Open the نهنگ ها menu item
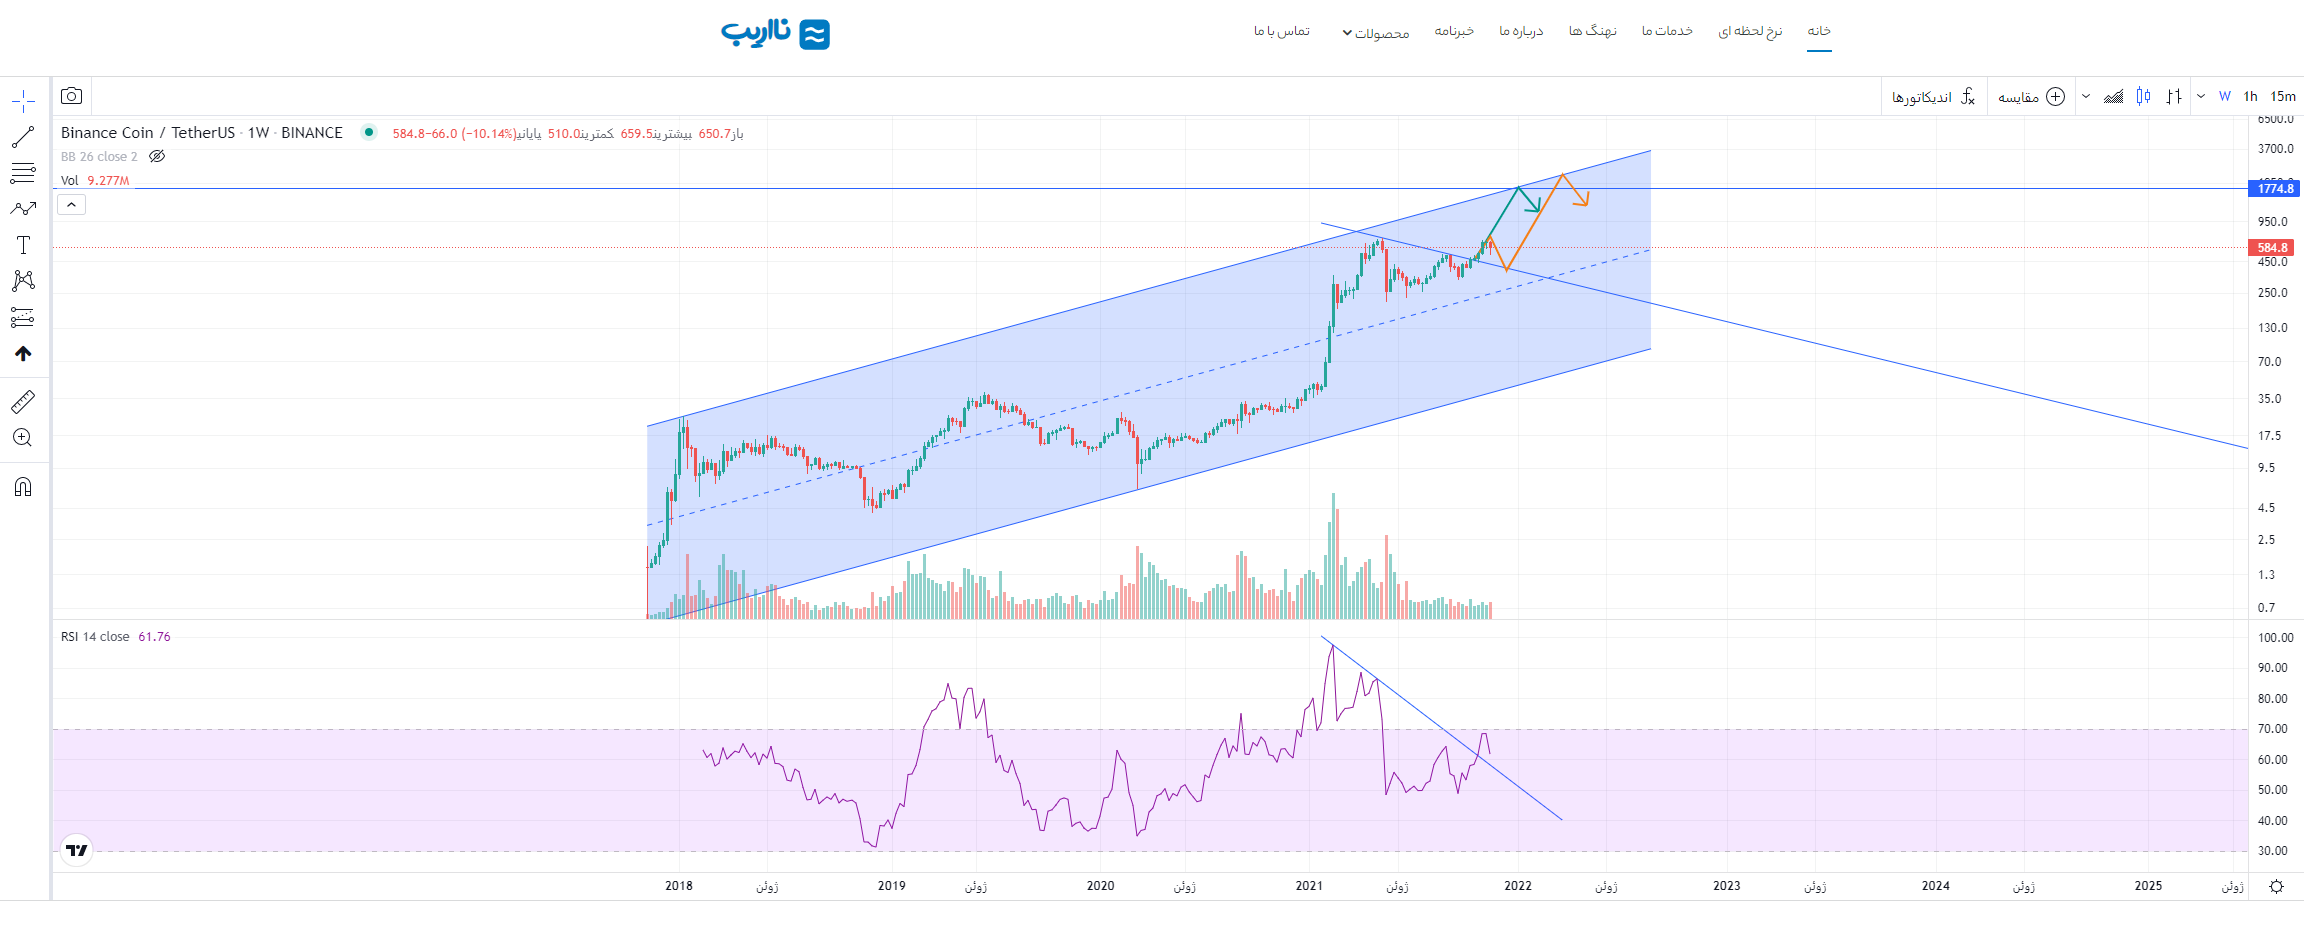Screen dimensions: 2304x927 click(x=1593, y=31)
